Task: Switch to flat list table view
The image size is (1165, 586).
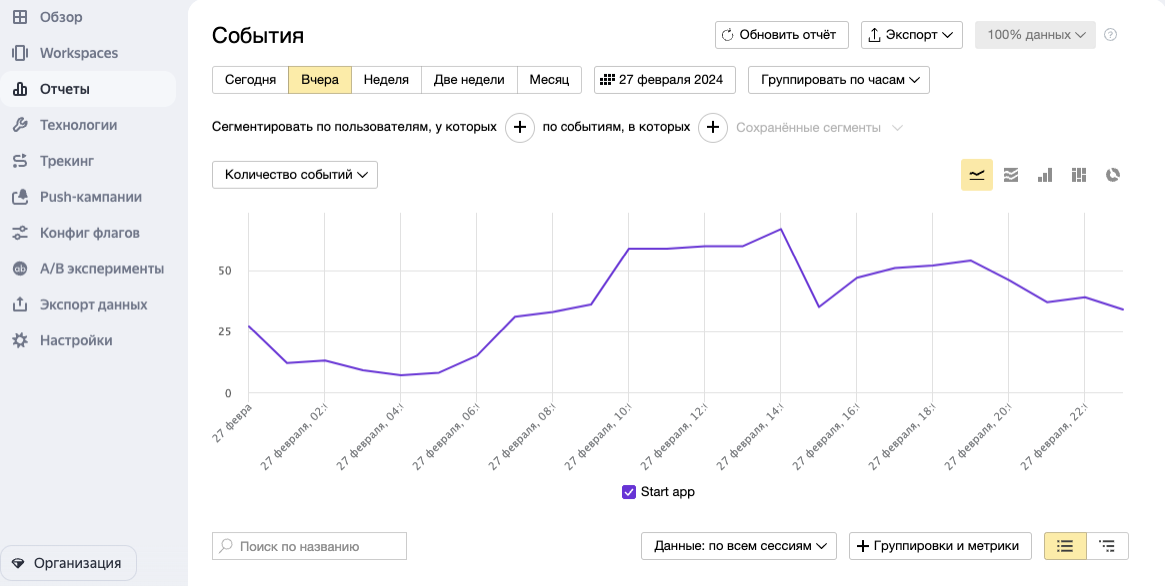Action: [x=1065, y=546]
